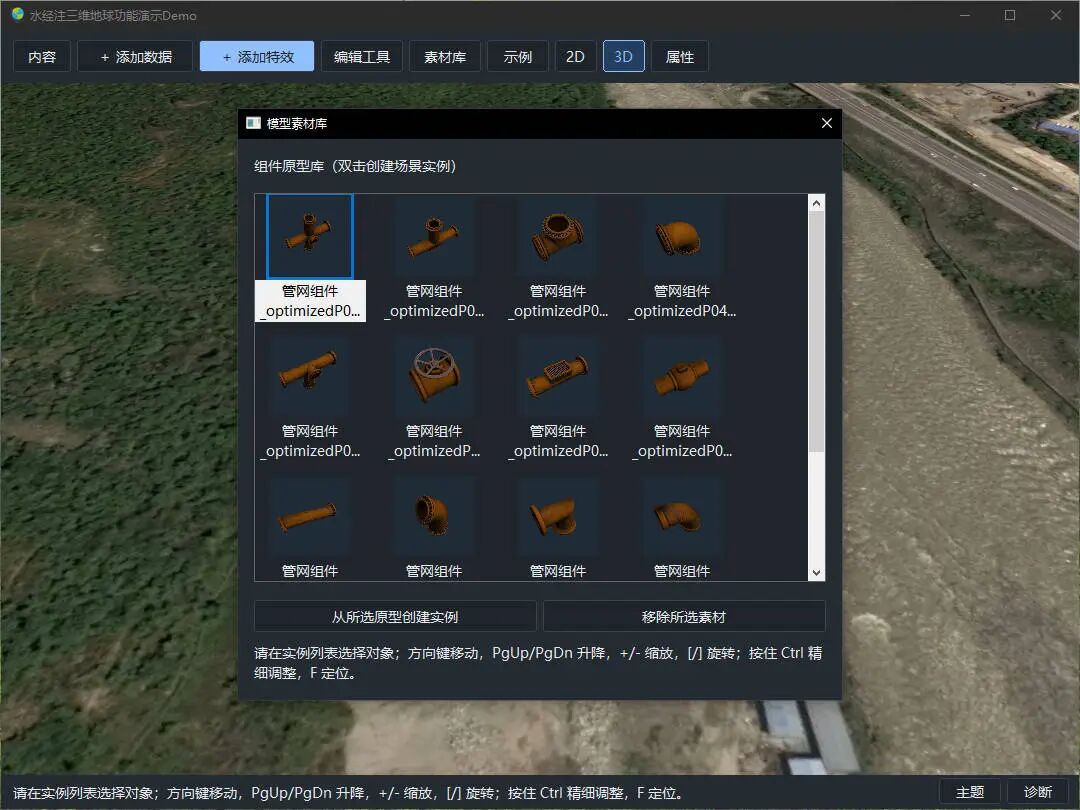Image resolution: width=1080 pixels, height=810 pixels.
Task: Open the 属性 panel
Action: tap(680, 56)
